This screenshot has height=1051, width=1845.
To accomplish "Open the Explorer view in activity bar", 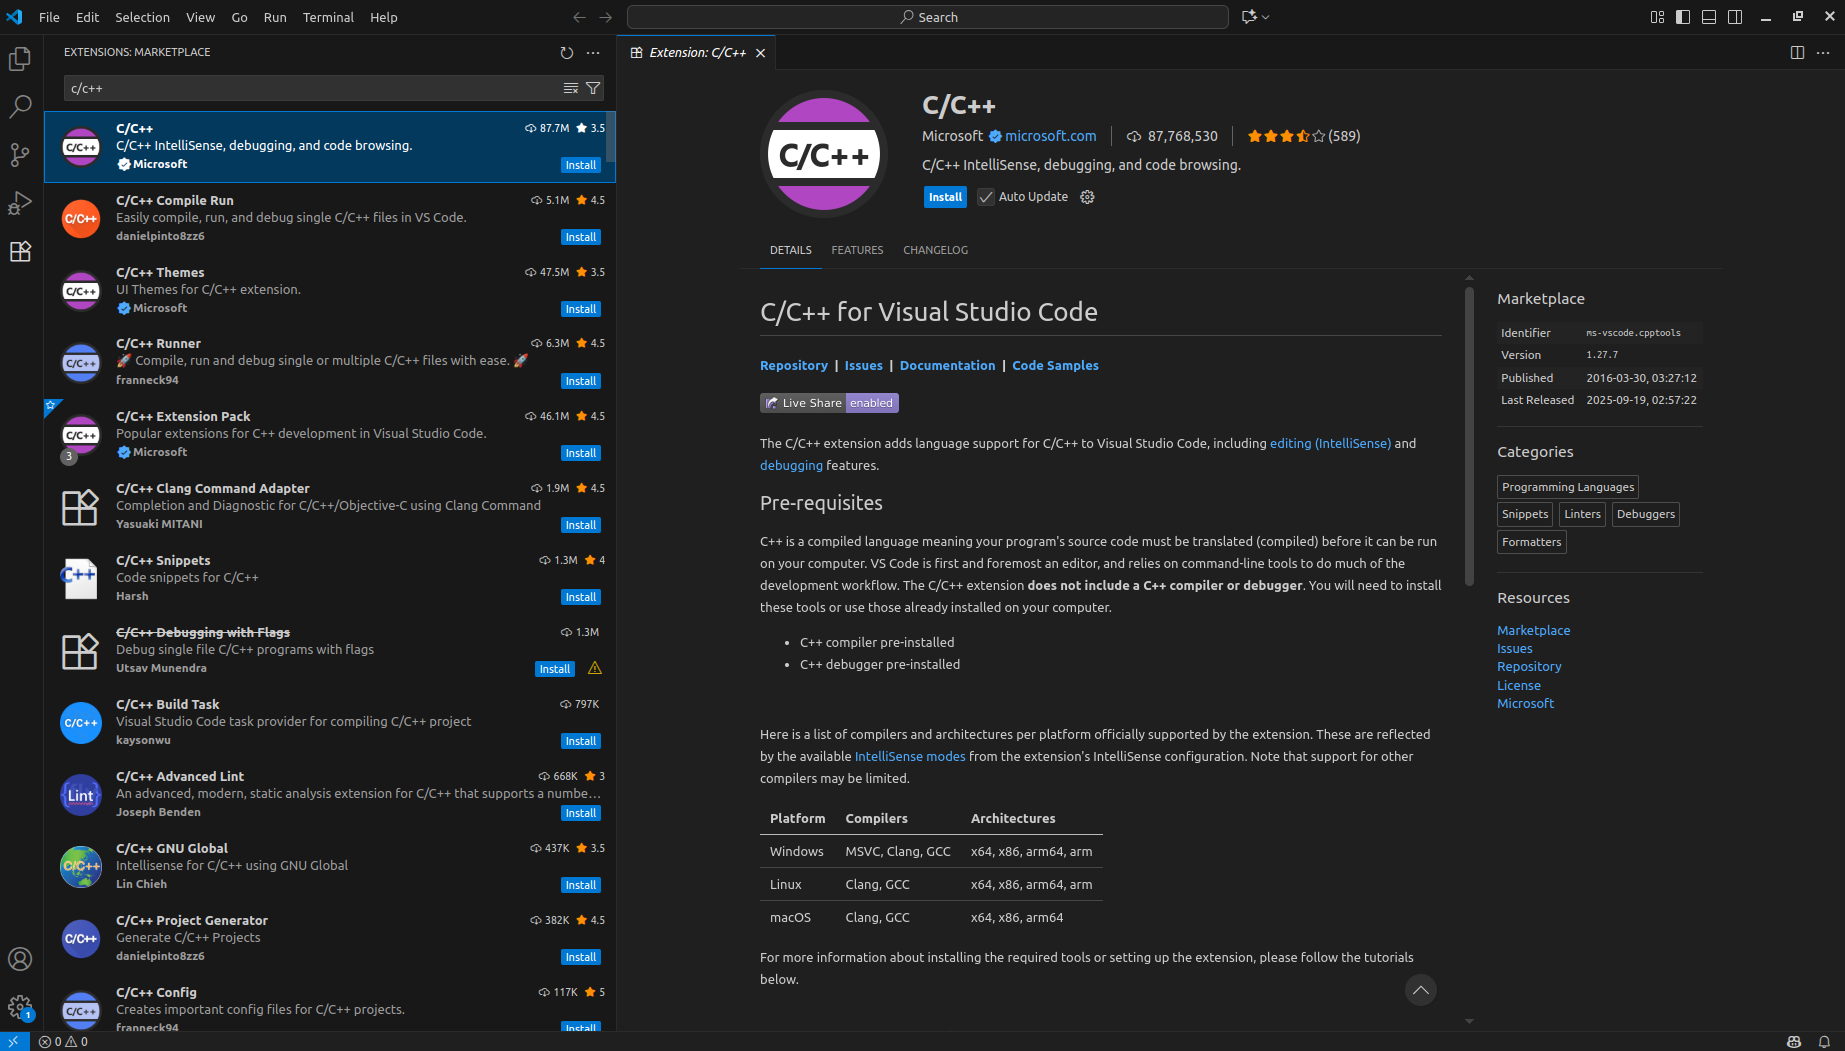I will pos(20,59).
